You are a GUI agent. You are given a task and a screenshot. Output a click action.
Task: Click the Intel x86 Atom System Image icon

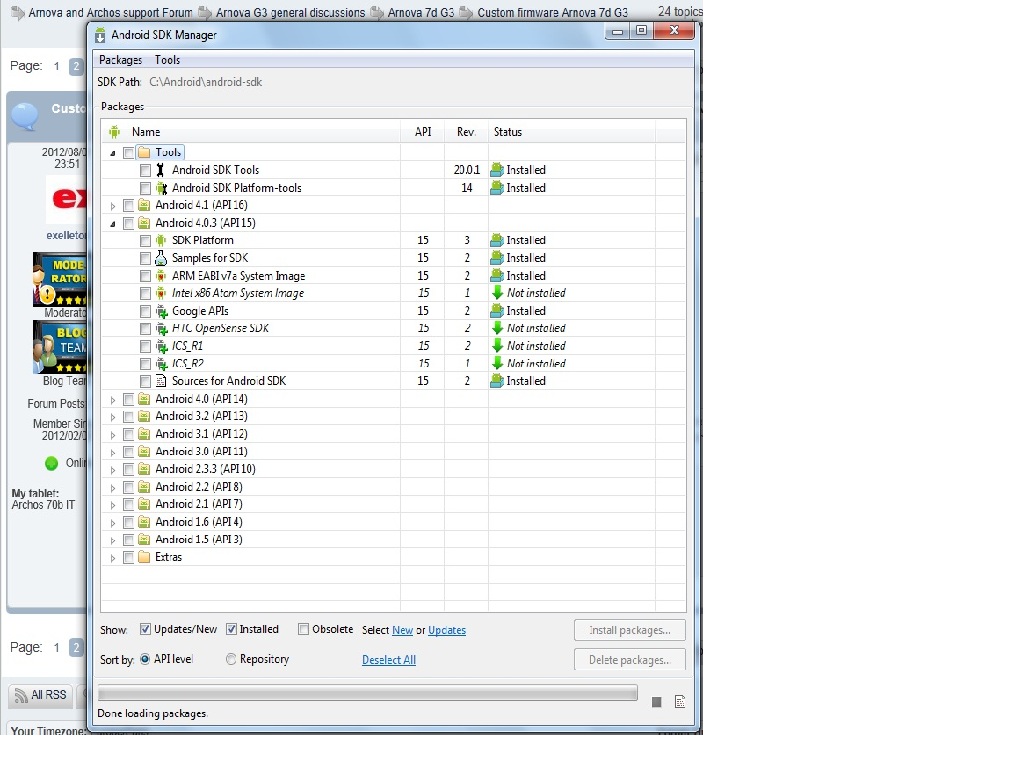click(161, 293)
